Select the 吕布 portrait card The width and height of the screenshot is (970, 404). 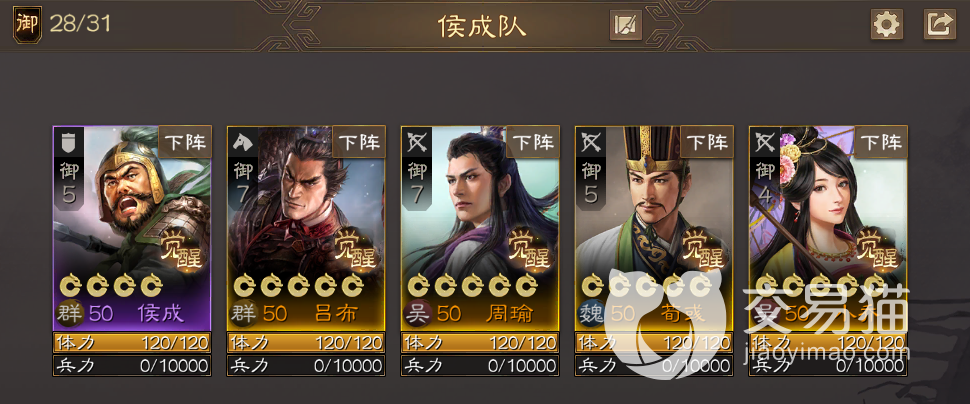click(x=306, y=229)
